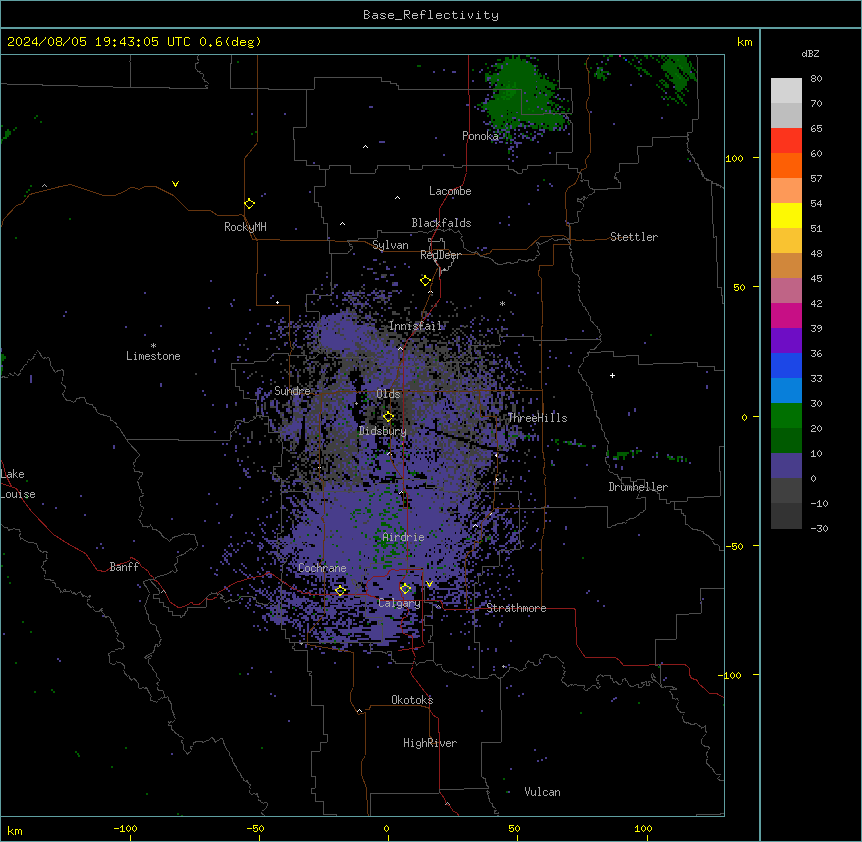The image size is (862, 842).
Task: Click the yellow diamond marker above RockyMH
Action: [x=249, y=204]
